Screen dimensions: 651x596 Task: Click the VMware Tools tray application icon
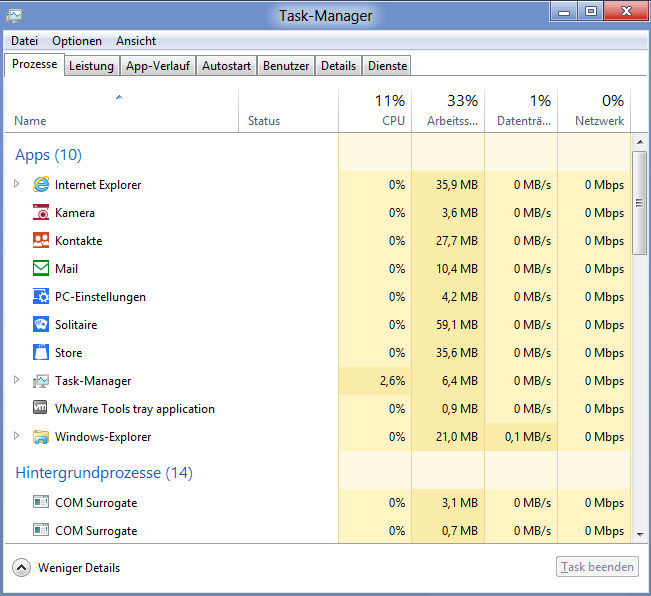pos(41,408)
